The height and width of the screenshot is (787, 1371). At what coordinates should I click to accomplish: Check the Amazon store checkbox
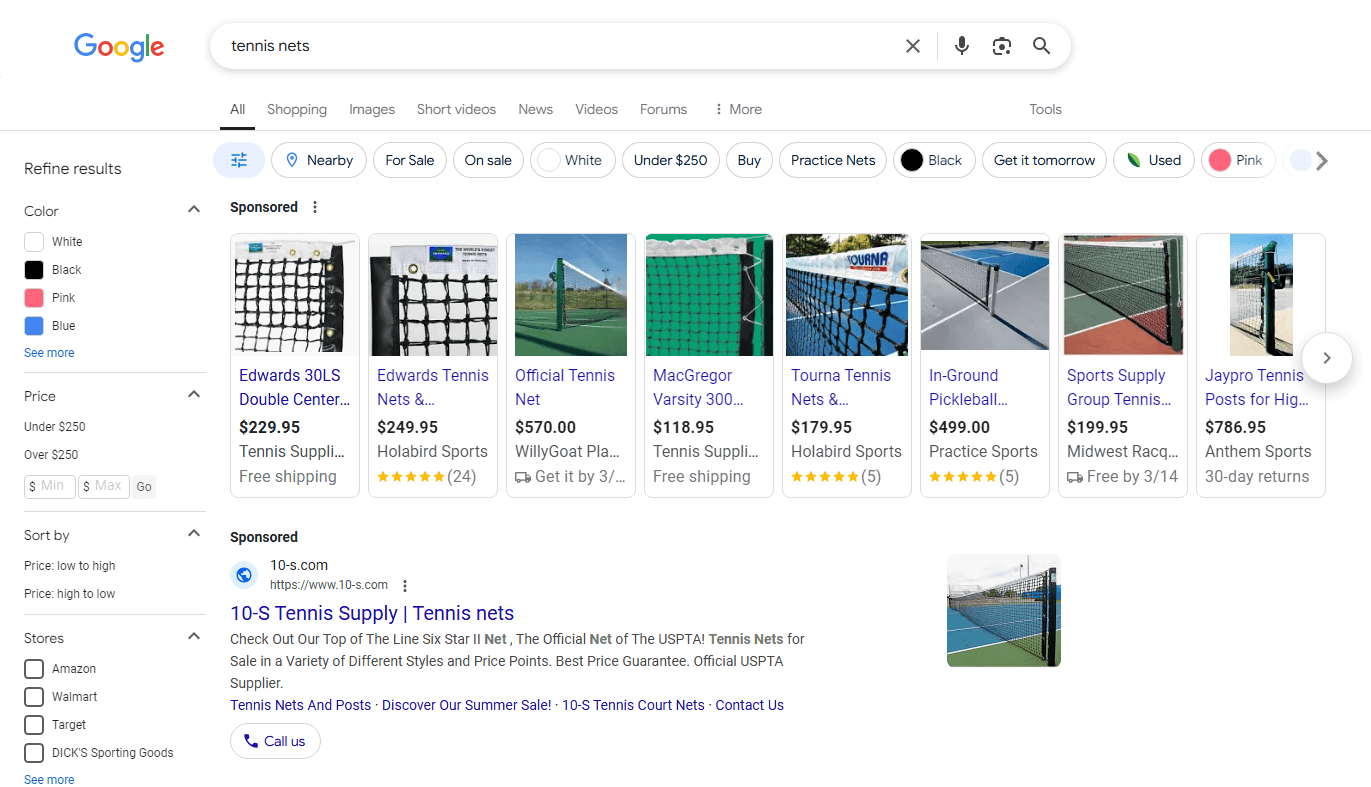click(34, 669)
